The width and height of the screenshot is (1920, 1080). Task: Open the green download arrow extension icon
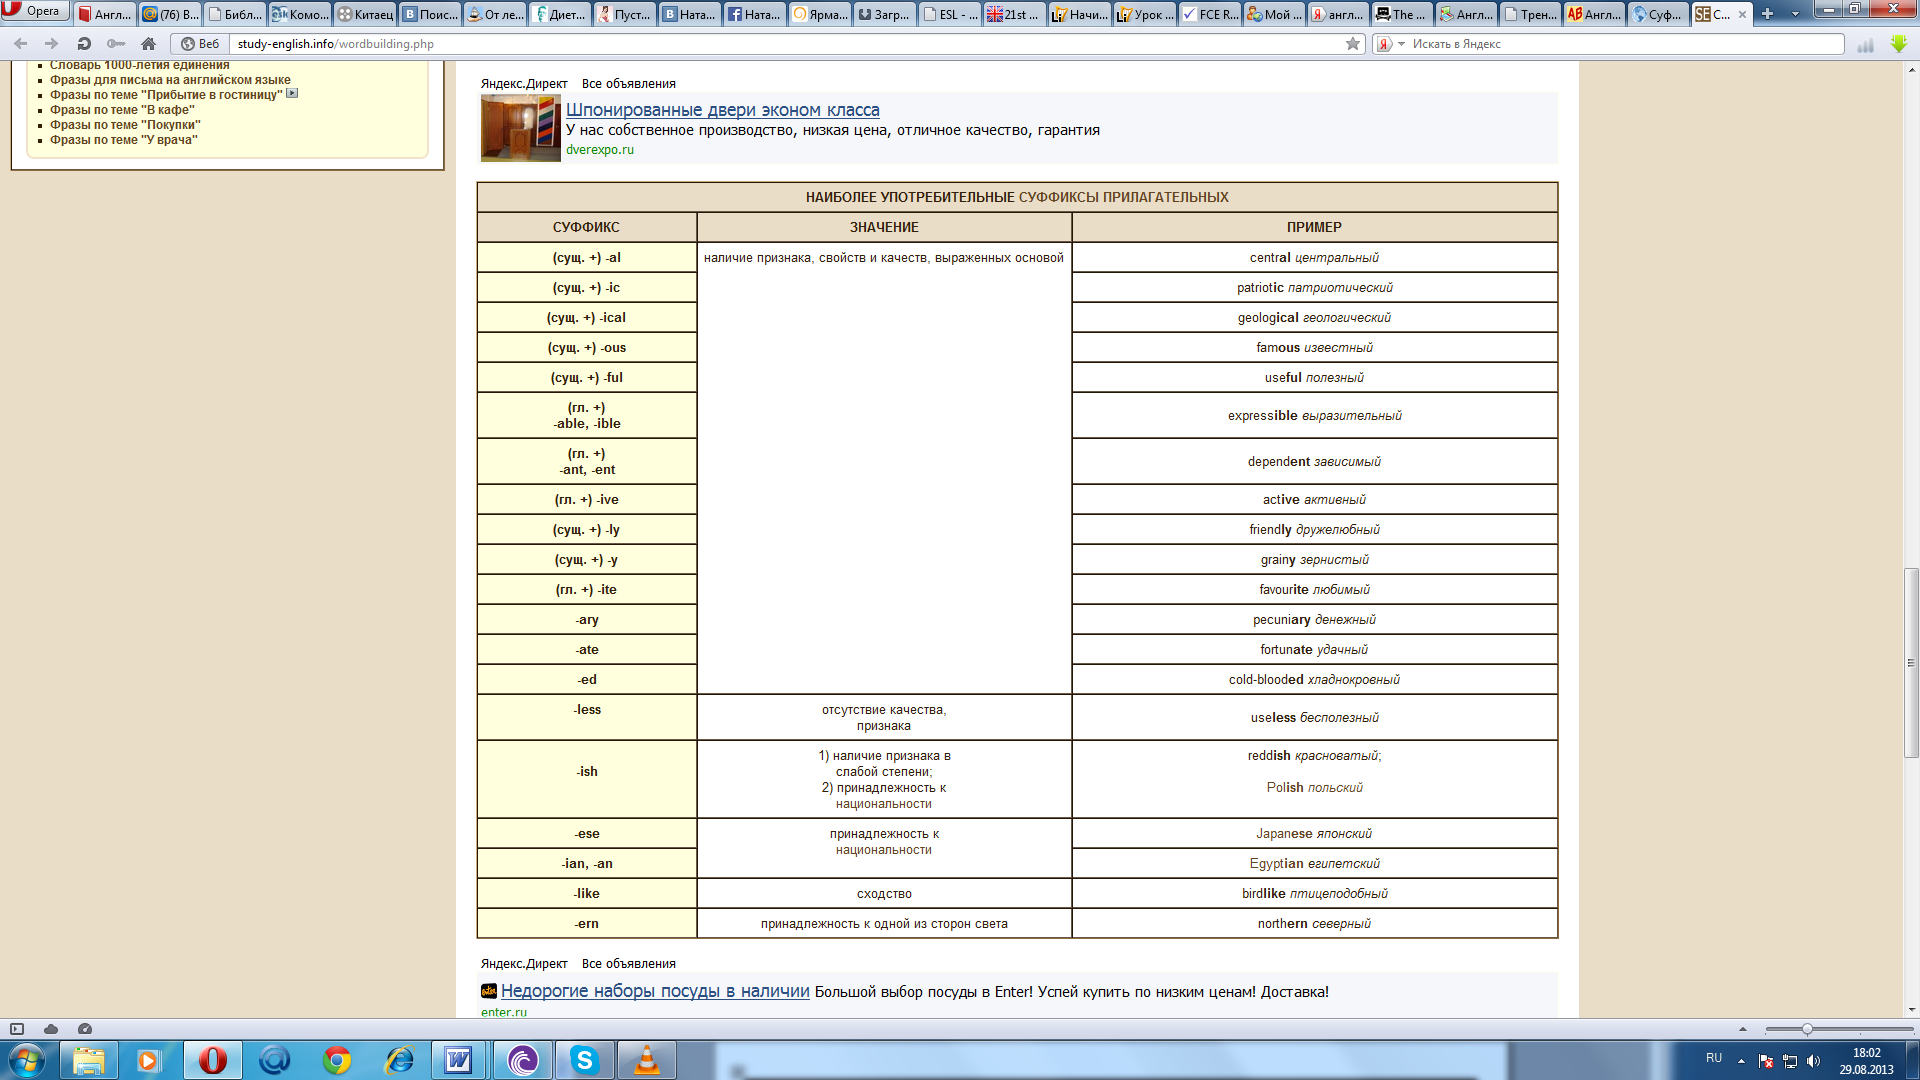click(1899, 44)
